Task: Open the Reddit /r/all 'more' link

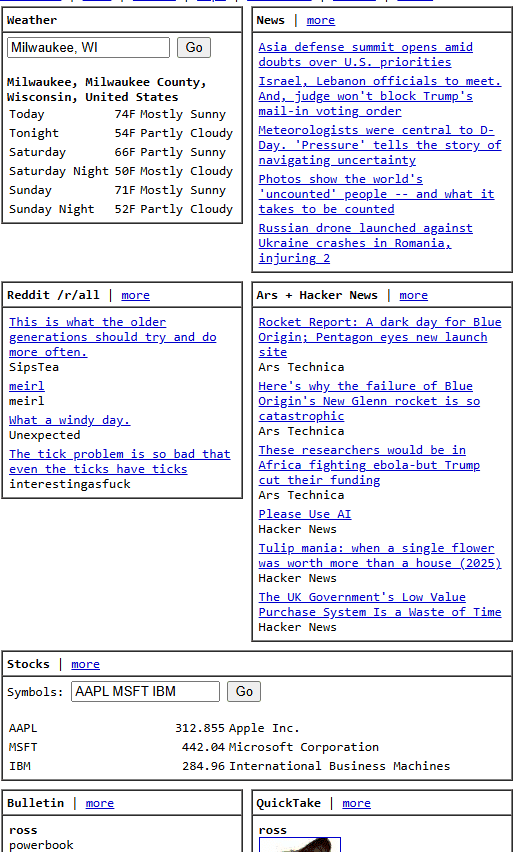Action: click(135, 295)
